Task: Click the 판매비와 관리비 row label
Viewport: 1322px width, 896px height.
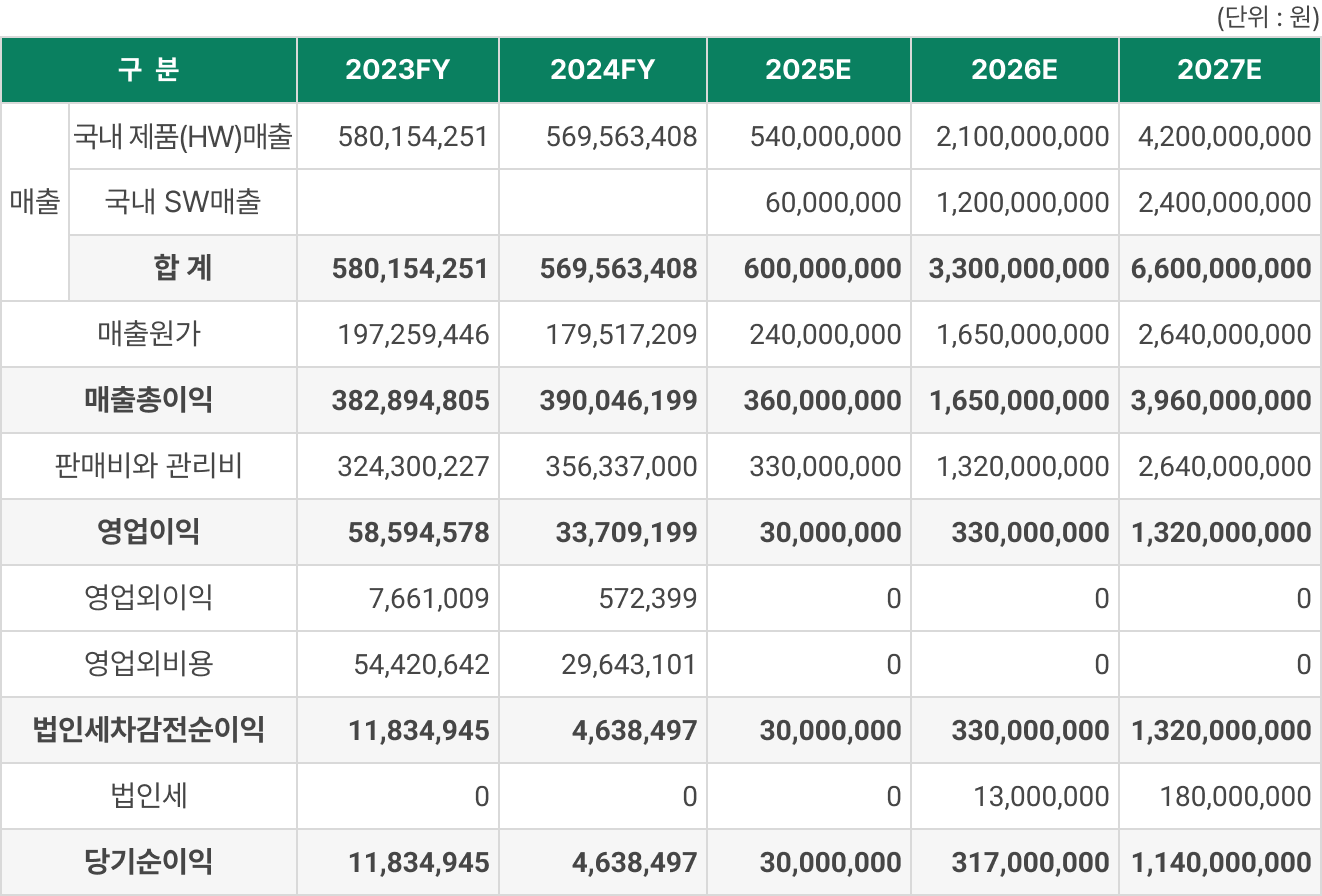Action: click(149, 466)
